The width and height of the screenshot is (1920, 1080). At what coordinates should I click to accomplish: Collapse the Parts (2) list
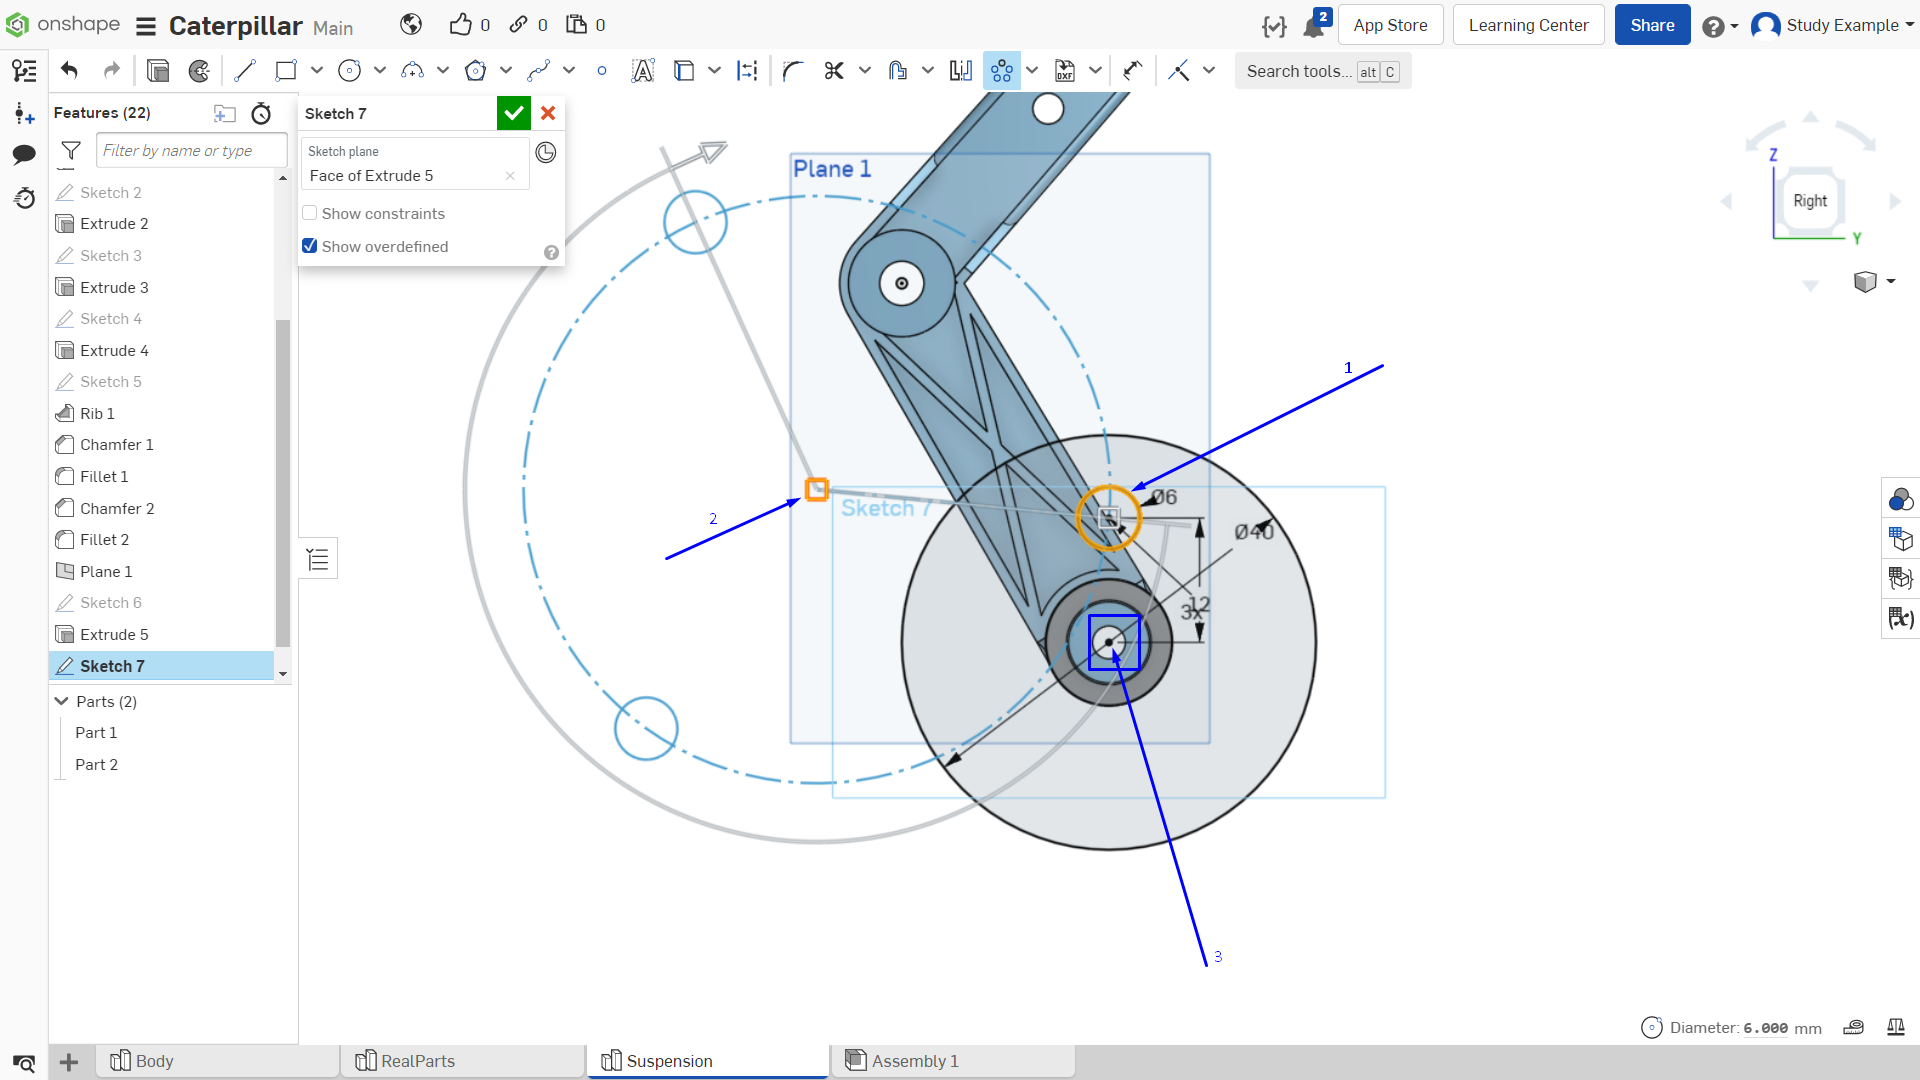[62, 702]
